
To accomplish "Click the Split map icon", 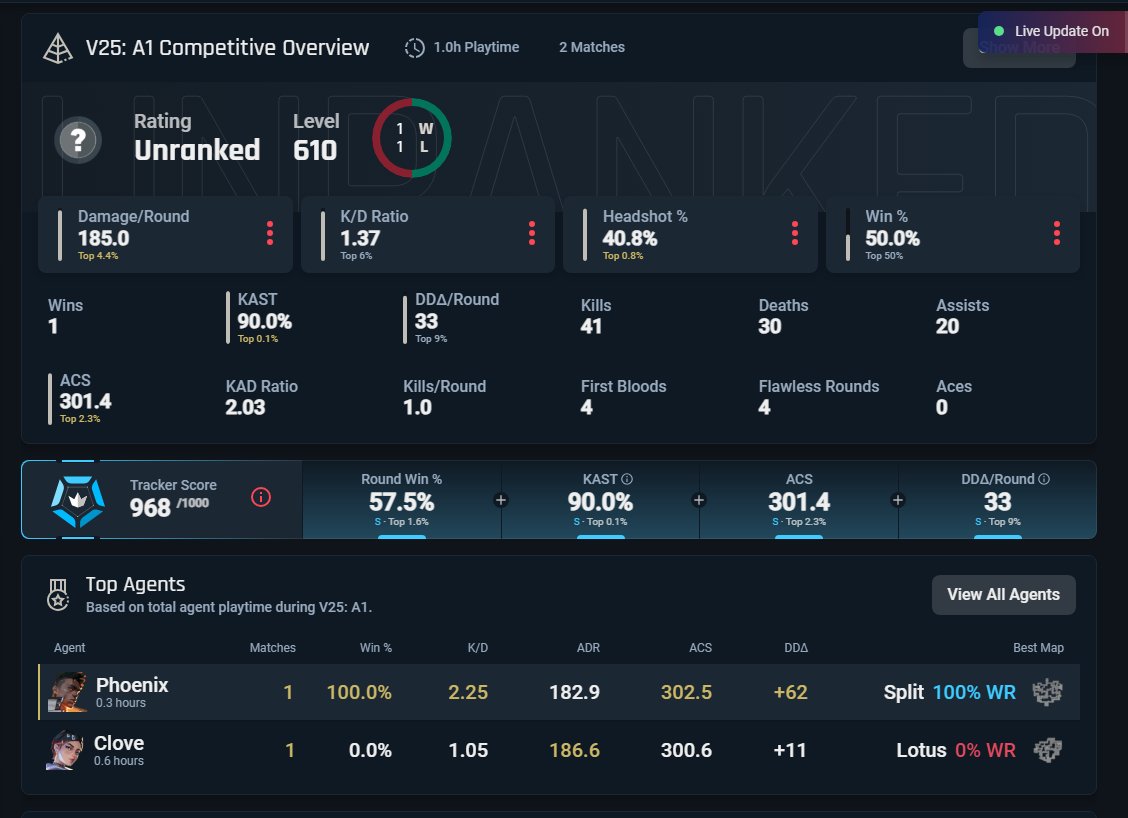I will click(1047, 692).
